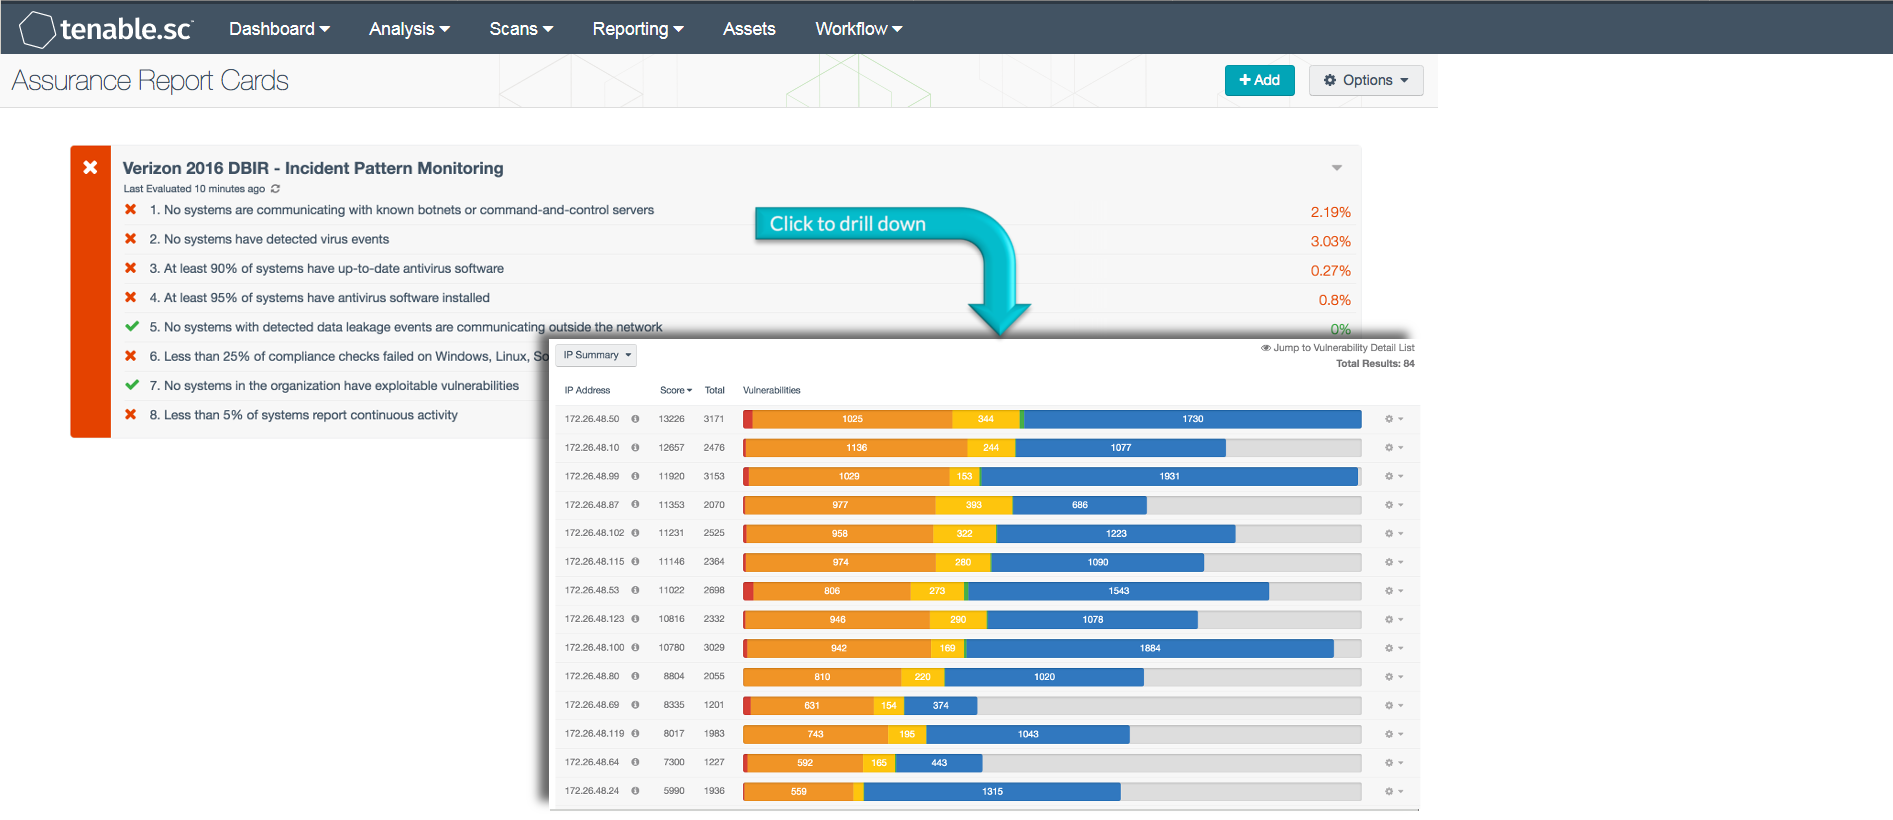The image size is (1893, 820).
Task: Drill down on the 2.19% result
Action: pyautogui.click(x=1331, y=212)
